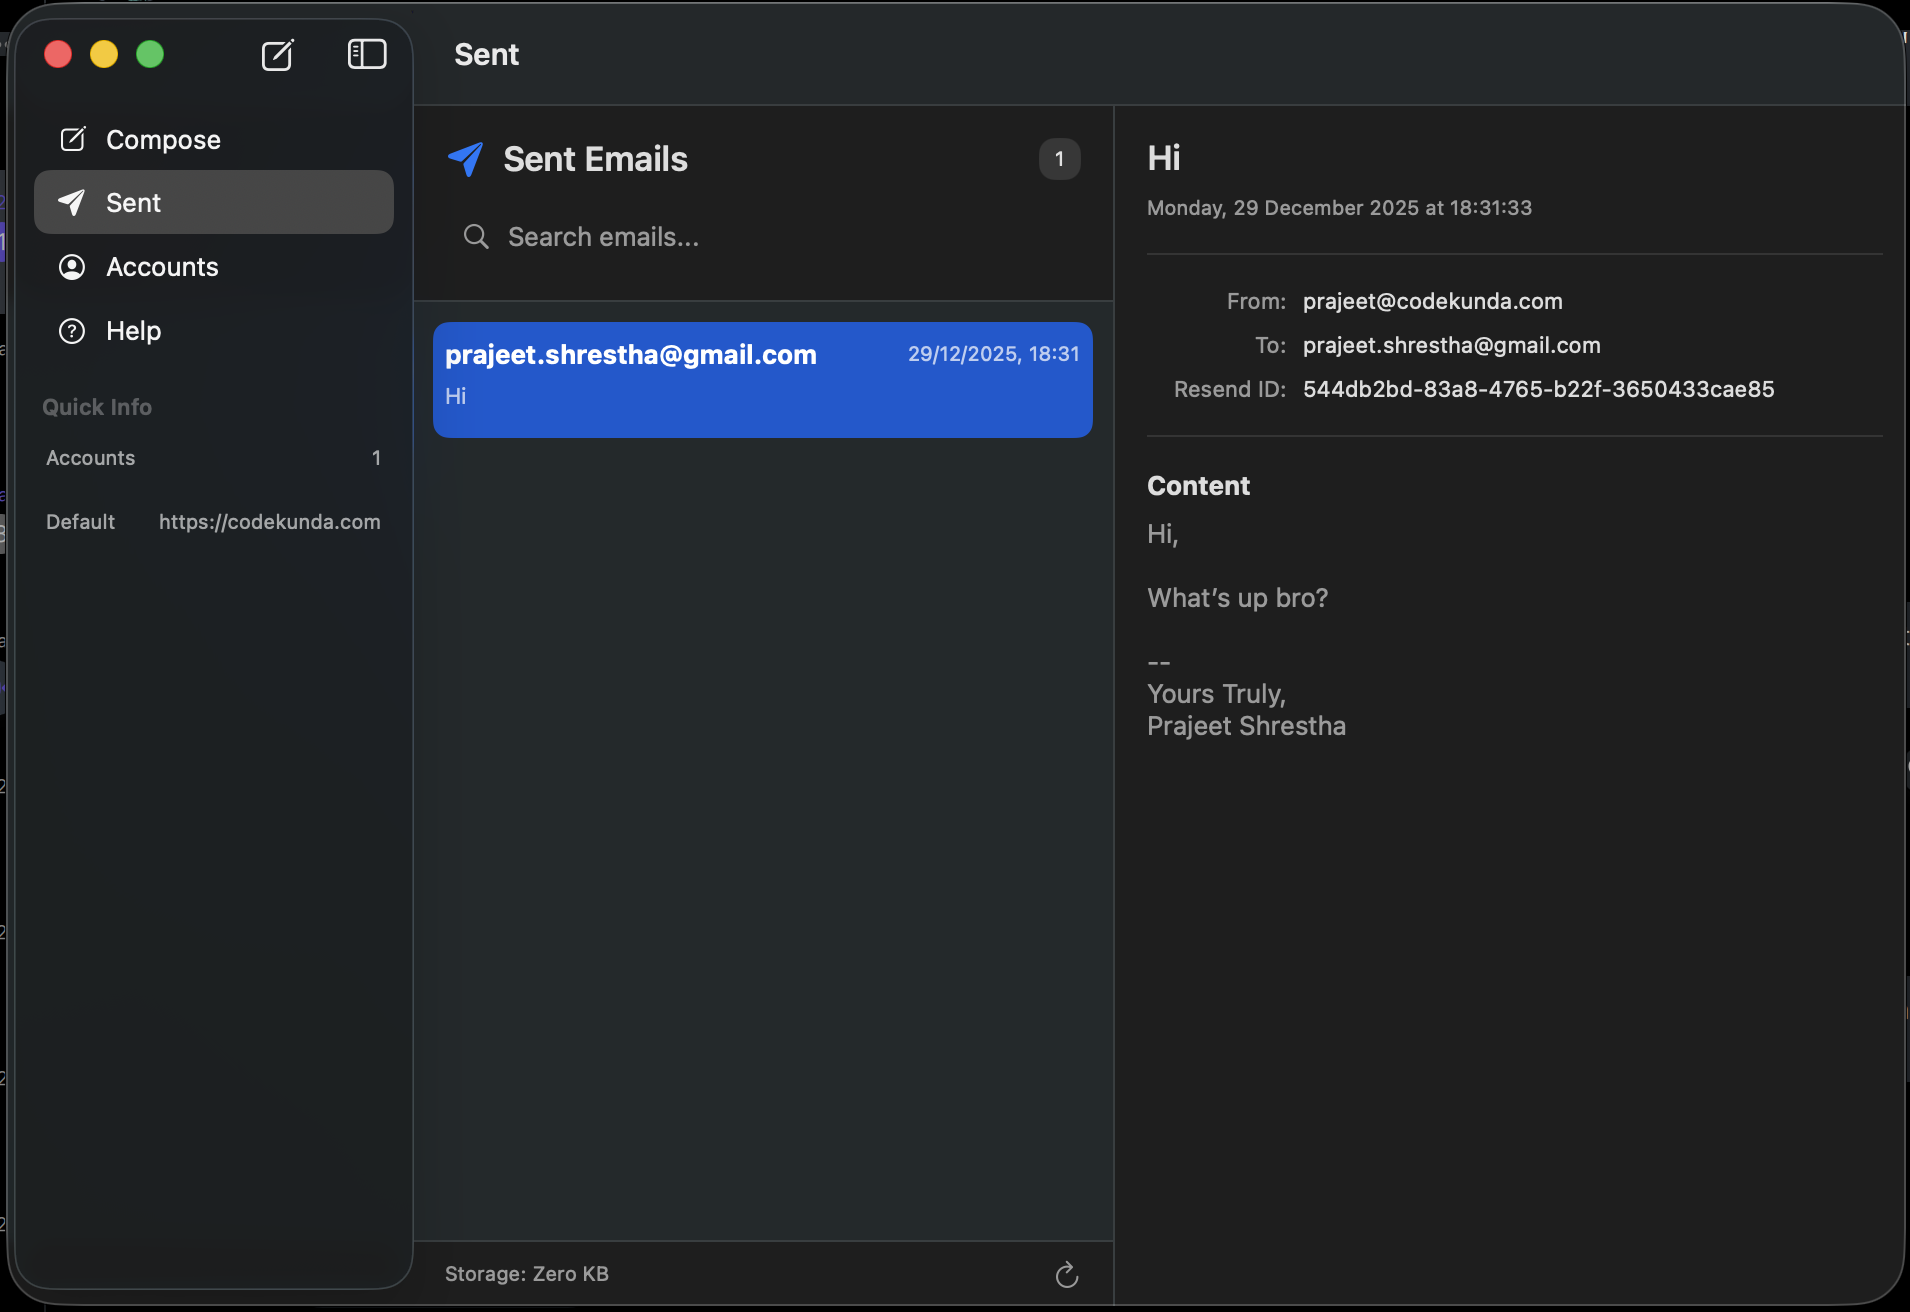Image resolution: width=1910 pixels, height=1312 pixels.
Task: Click the sent emails count badge
Action: coord(1059,159)
